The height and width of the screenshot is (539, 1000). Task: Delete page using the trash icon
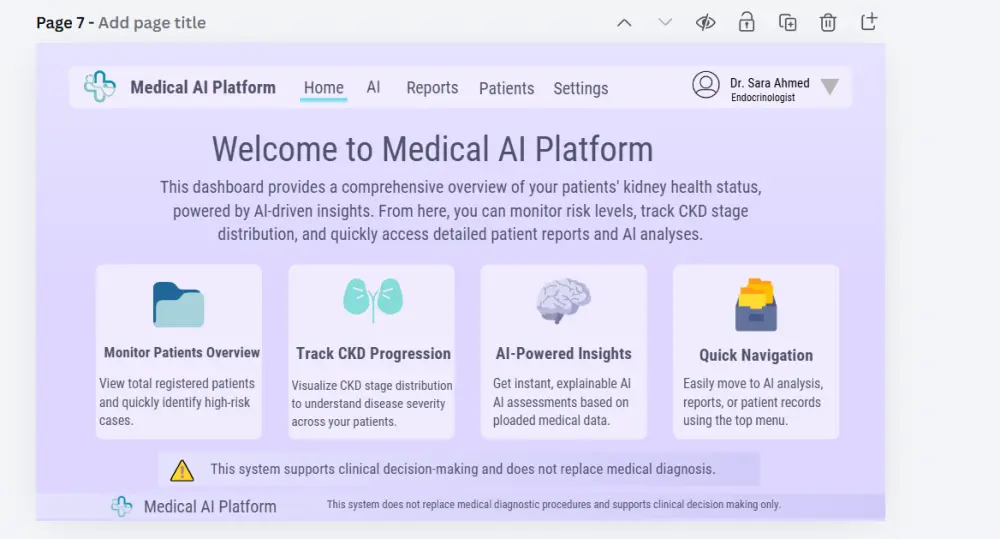pos(828,23)
